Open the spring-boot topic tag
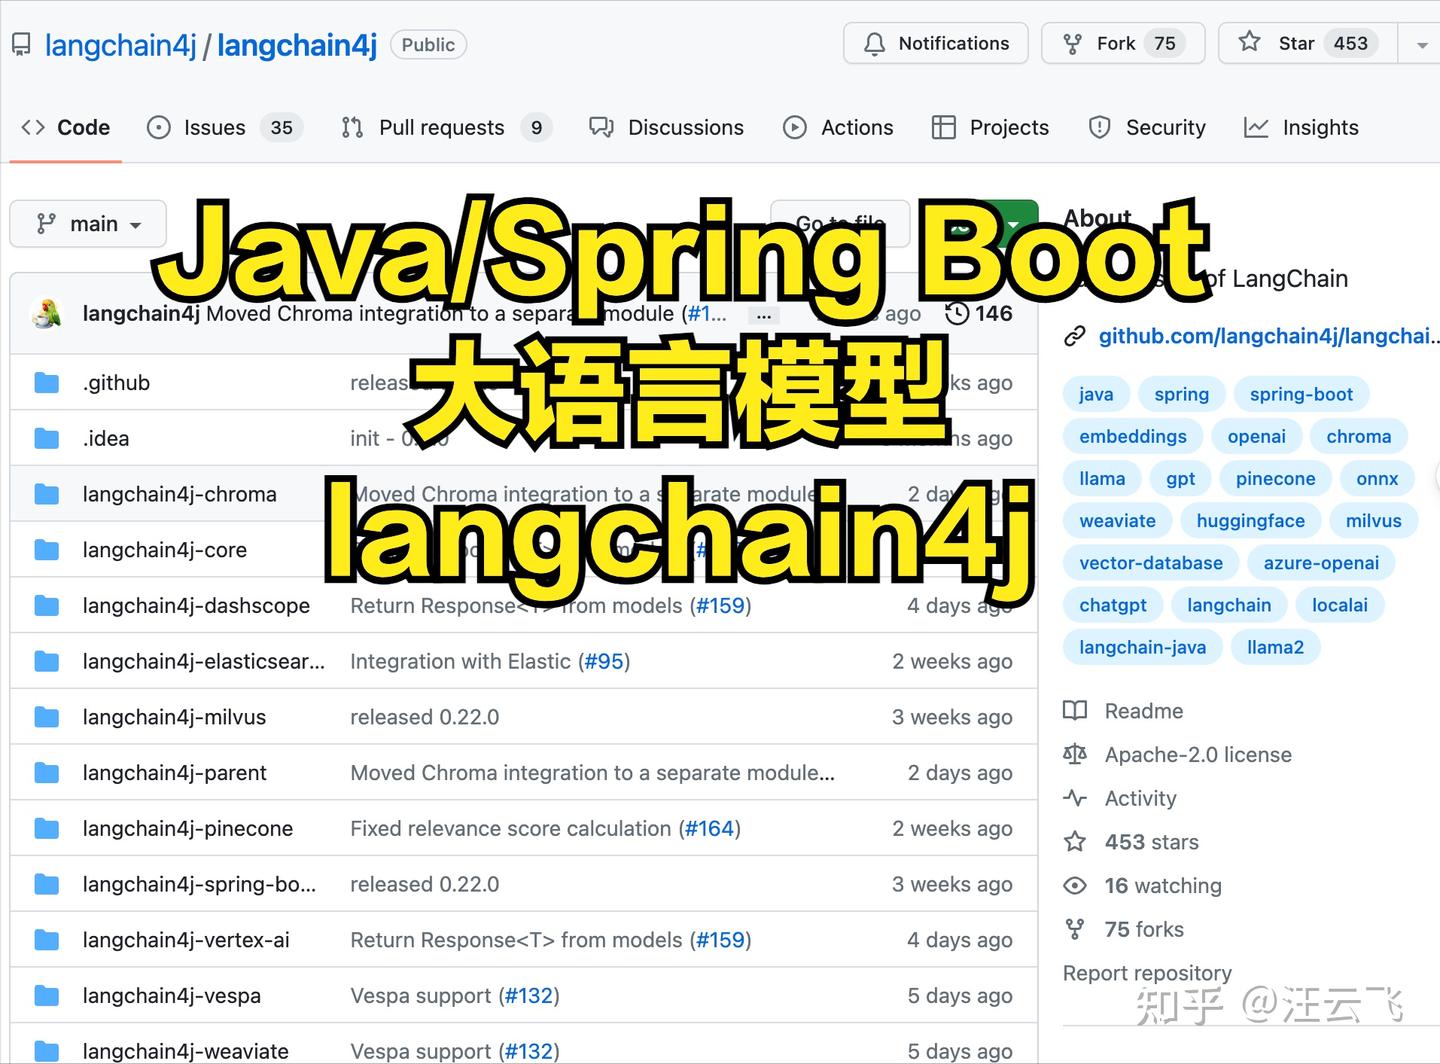1440x1064 pixels. (x=1302, y=393)
